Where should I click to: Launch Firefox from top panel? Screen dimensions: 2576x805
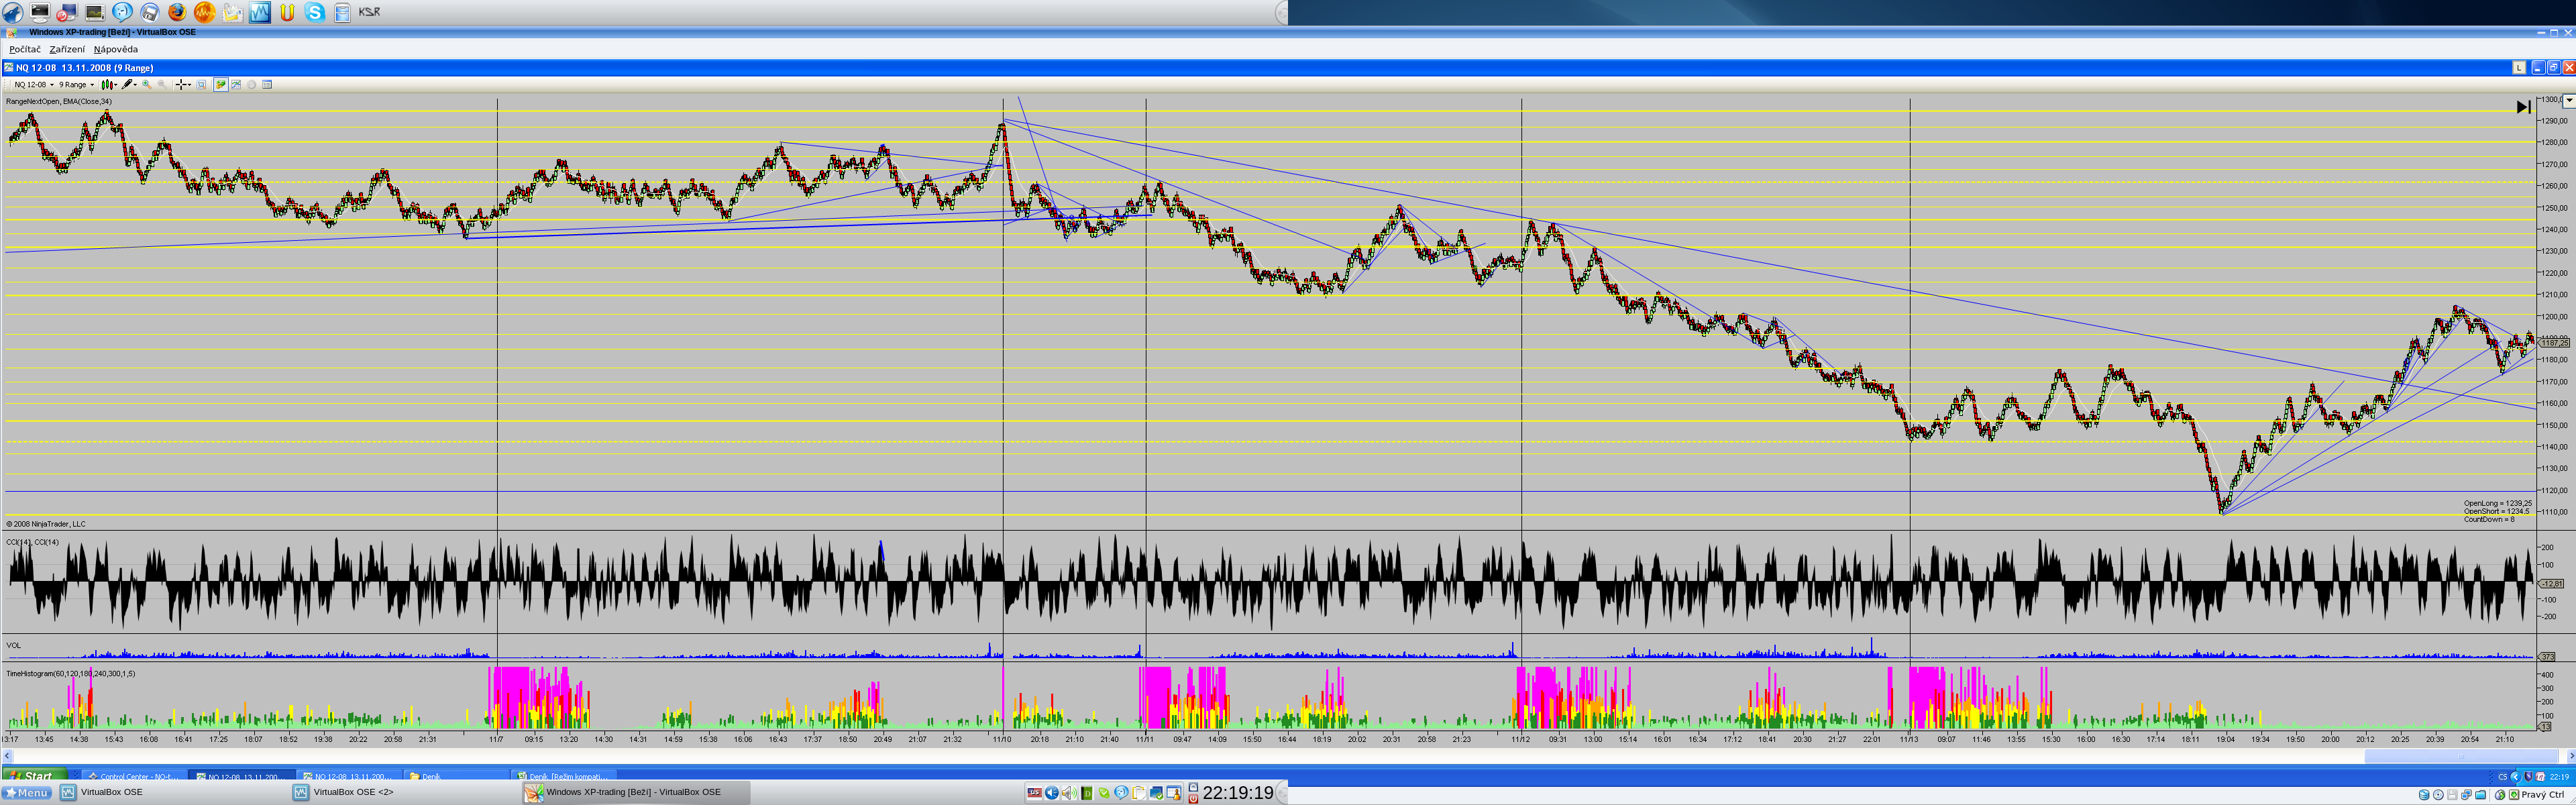[x=177, y=12]
